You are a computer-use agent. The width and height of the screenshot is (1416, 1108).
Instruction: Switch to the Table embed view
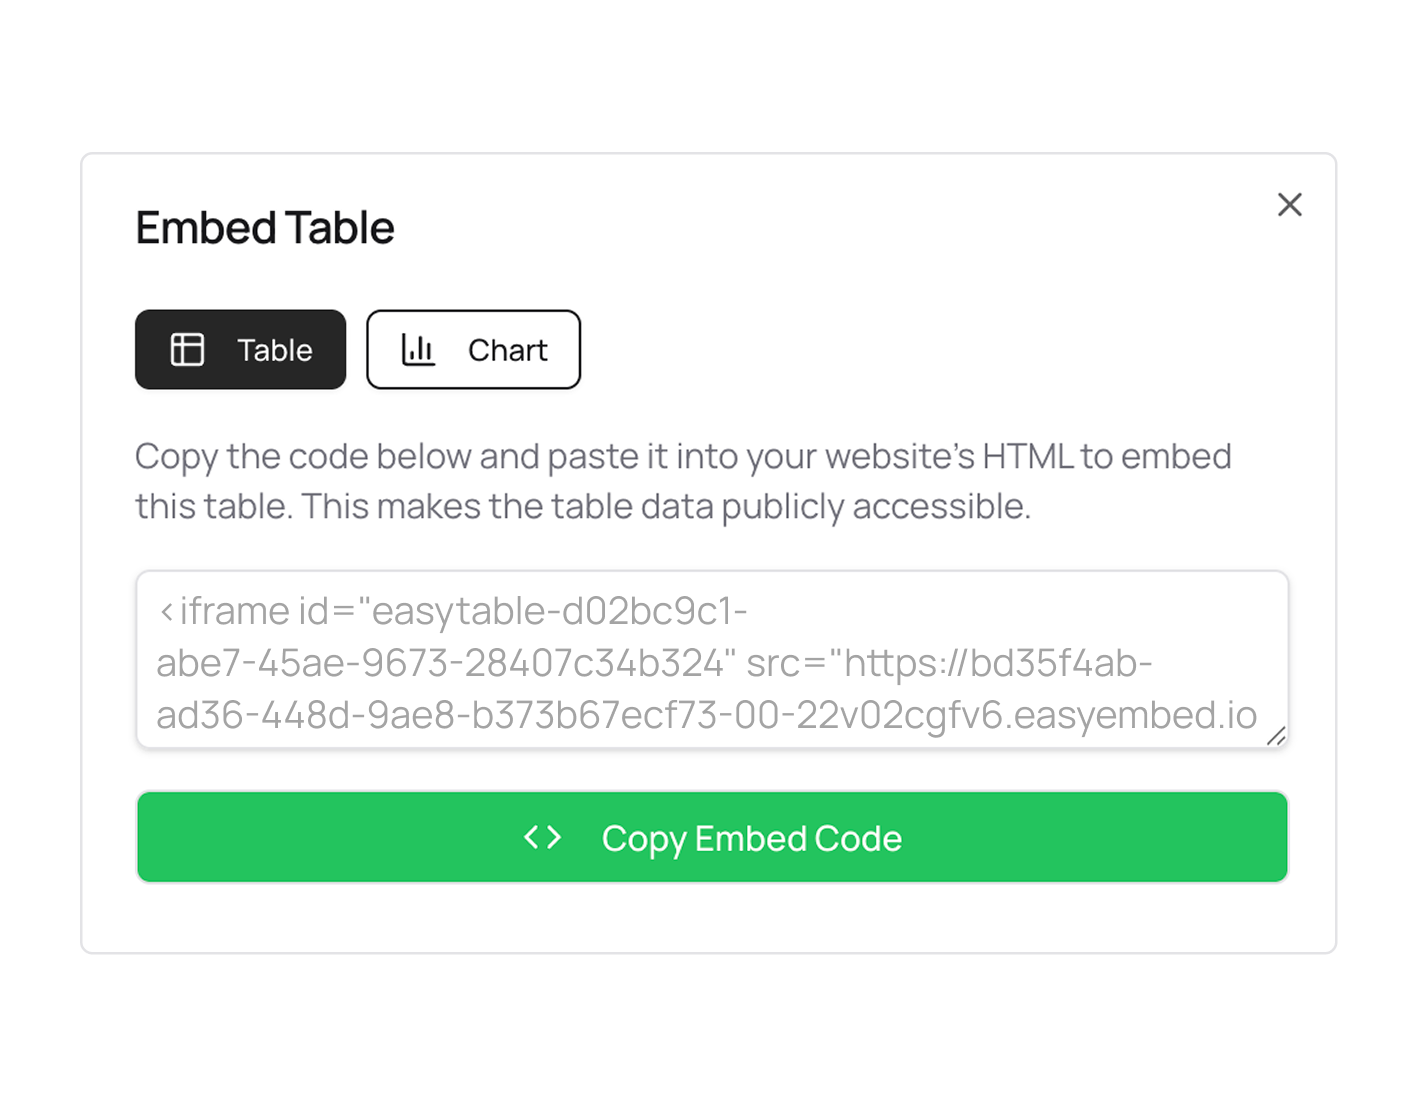pos(240,349)
